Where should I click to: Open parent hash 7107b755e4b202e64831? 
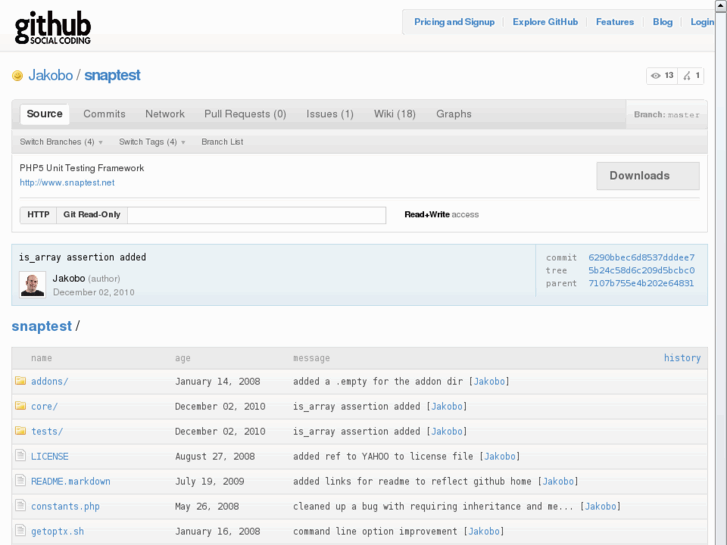641,283
